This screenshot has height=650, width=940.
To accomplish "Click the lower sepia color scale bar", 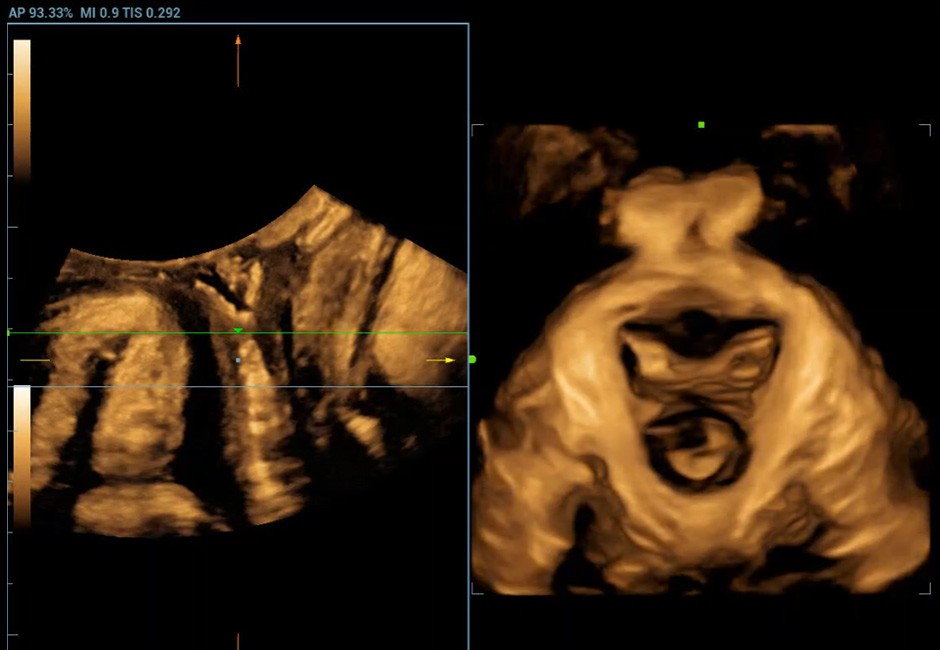I will 22,455.
